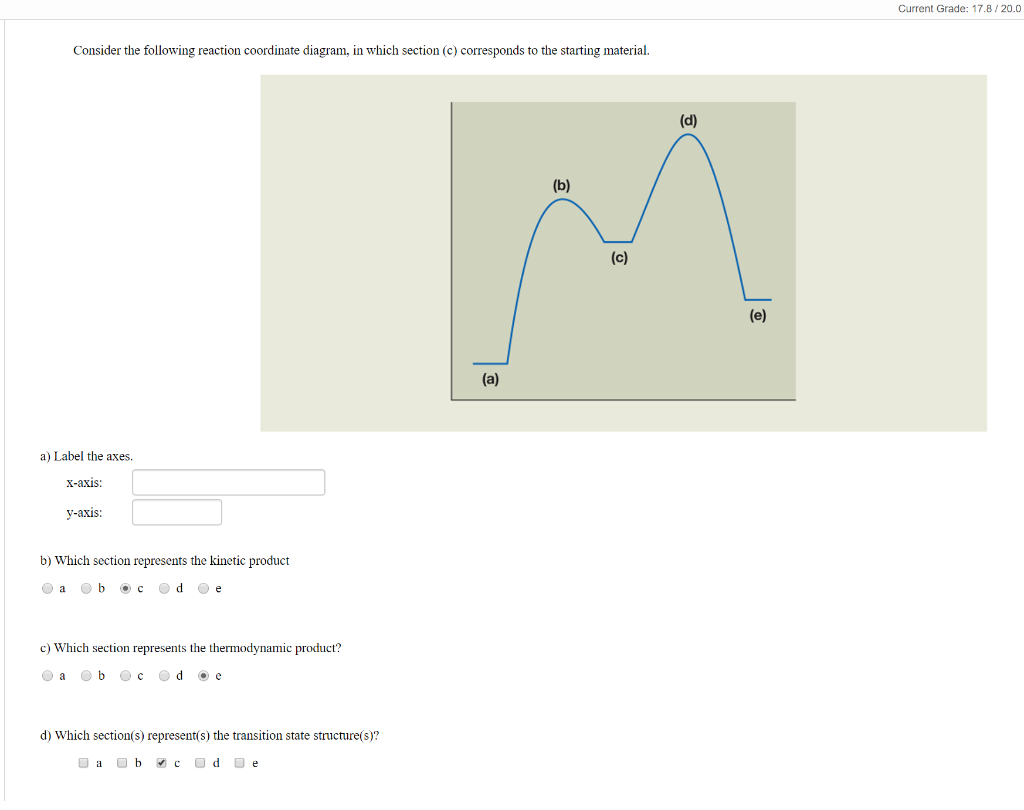Check box e for transition state structures
This screenshot has width=1024, height=810.
pyautogui.click(x=240, y=762)
